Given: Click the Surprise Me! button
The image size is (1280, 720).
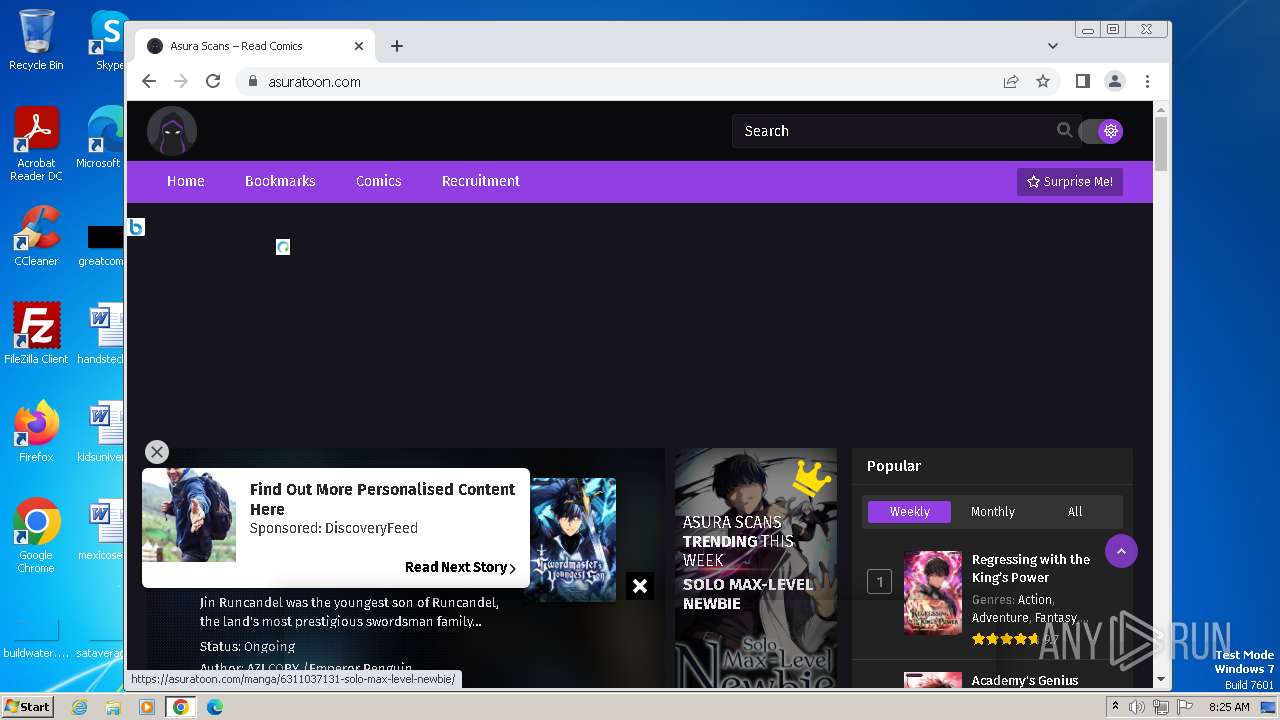Looking at the screenshot, I should click(x=1070, y=182).
